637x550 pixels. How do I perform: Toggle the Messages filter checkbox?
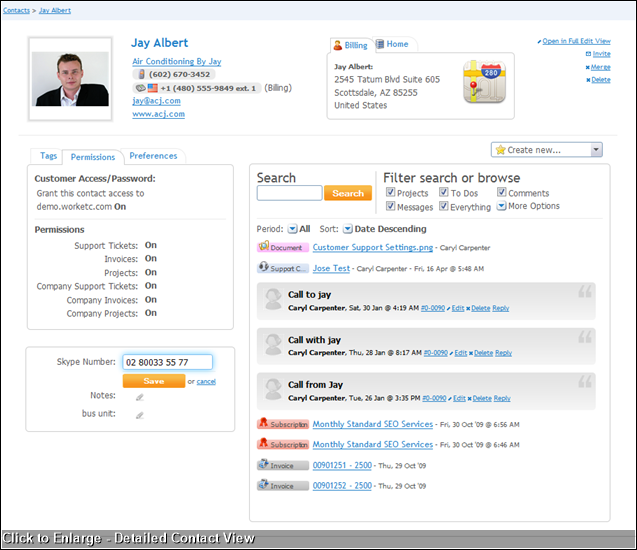point(390,207)
